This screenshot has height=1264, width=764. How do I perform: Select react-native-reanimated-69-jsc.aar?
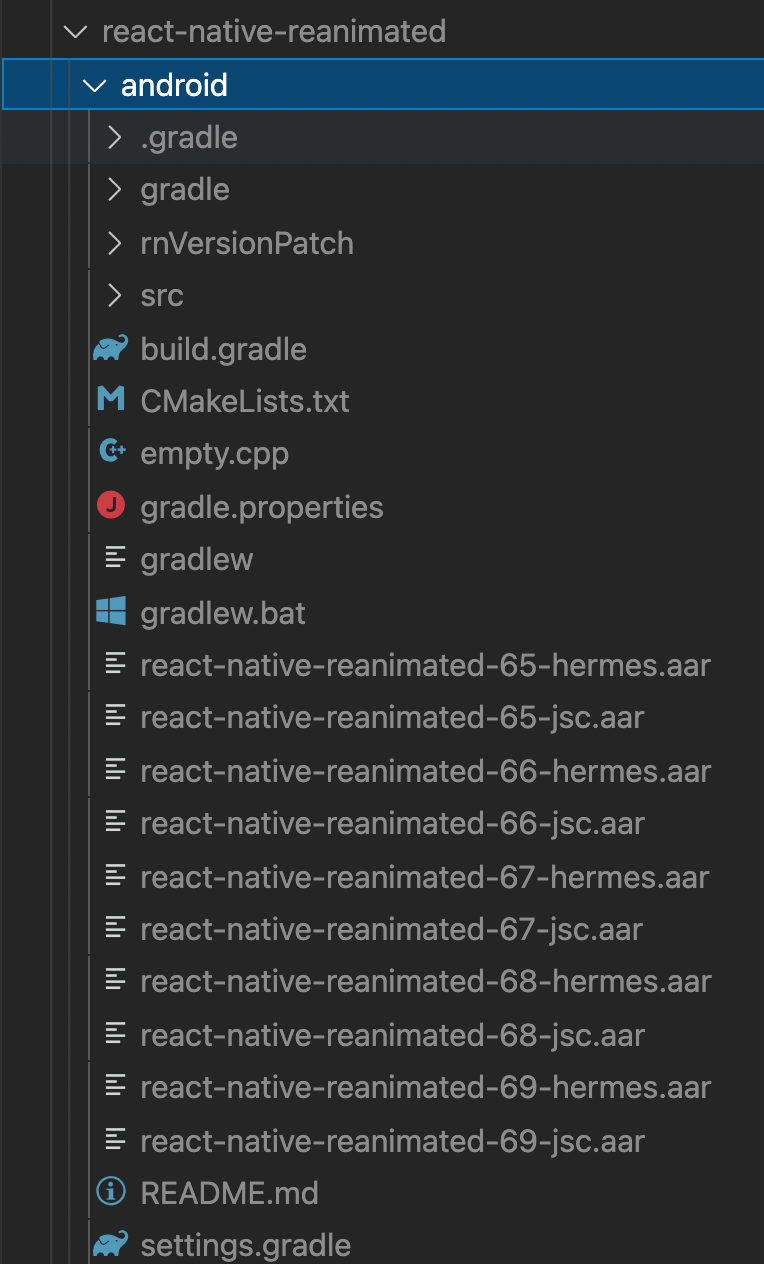click(394, 1139)
